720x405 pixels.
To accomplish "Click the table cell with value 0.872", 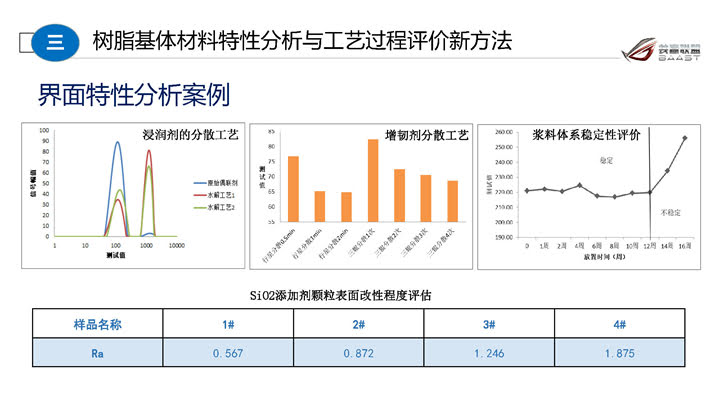I will click(360, 353).
